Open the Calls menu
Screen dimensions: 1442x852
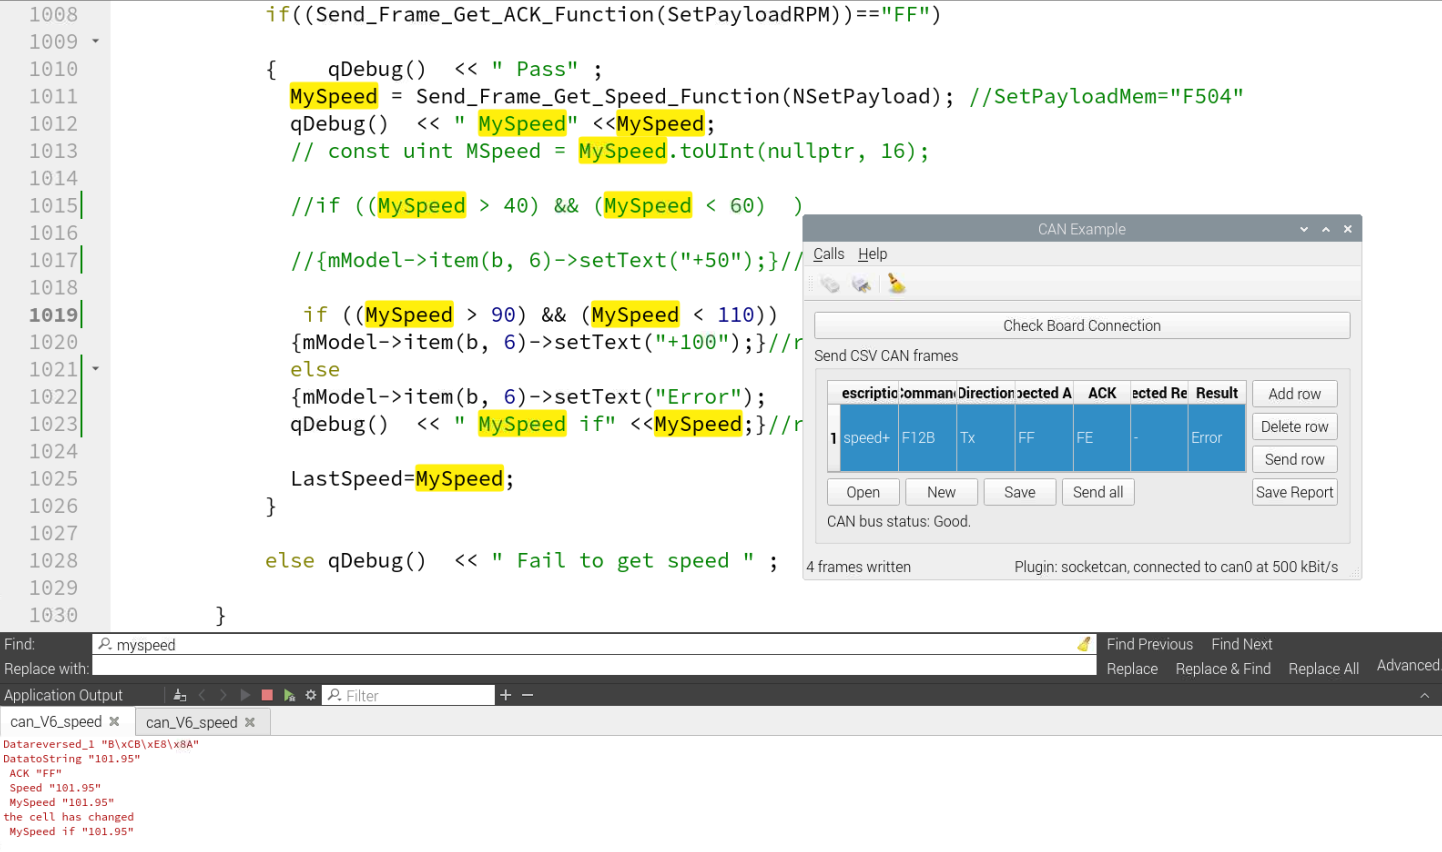[828, 254]
